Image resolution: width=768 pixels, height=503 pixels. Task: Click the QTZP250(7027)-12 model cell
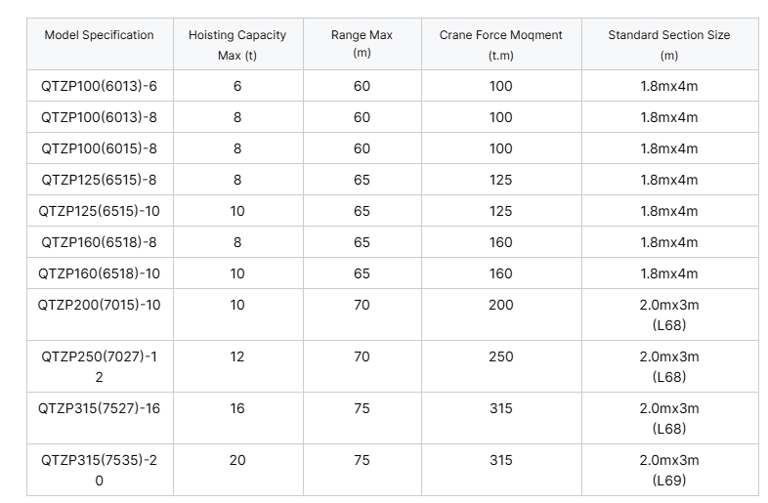(99, 367)
